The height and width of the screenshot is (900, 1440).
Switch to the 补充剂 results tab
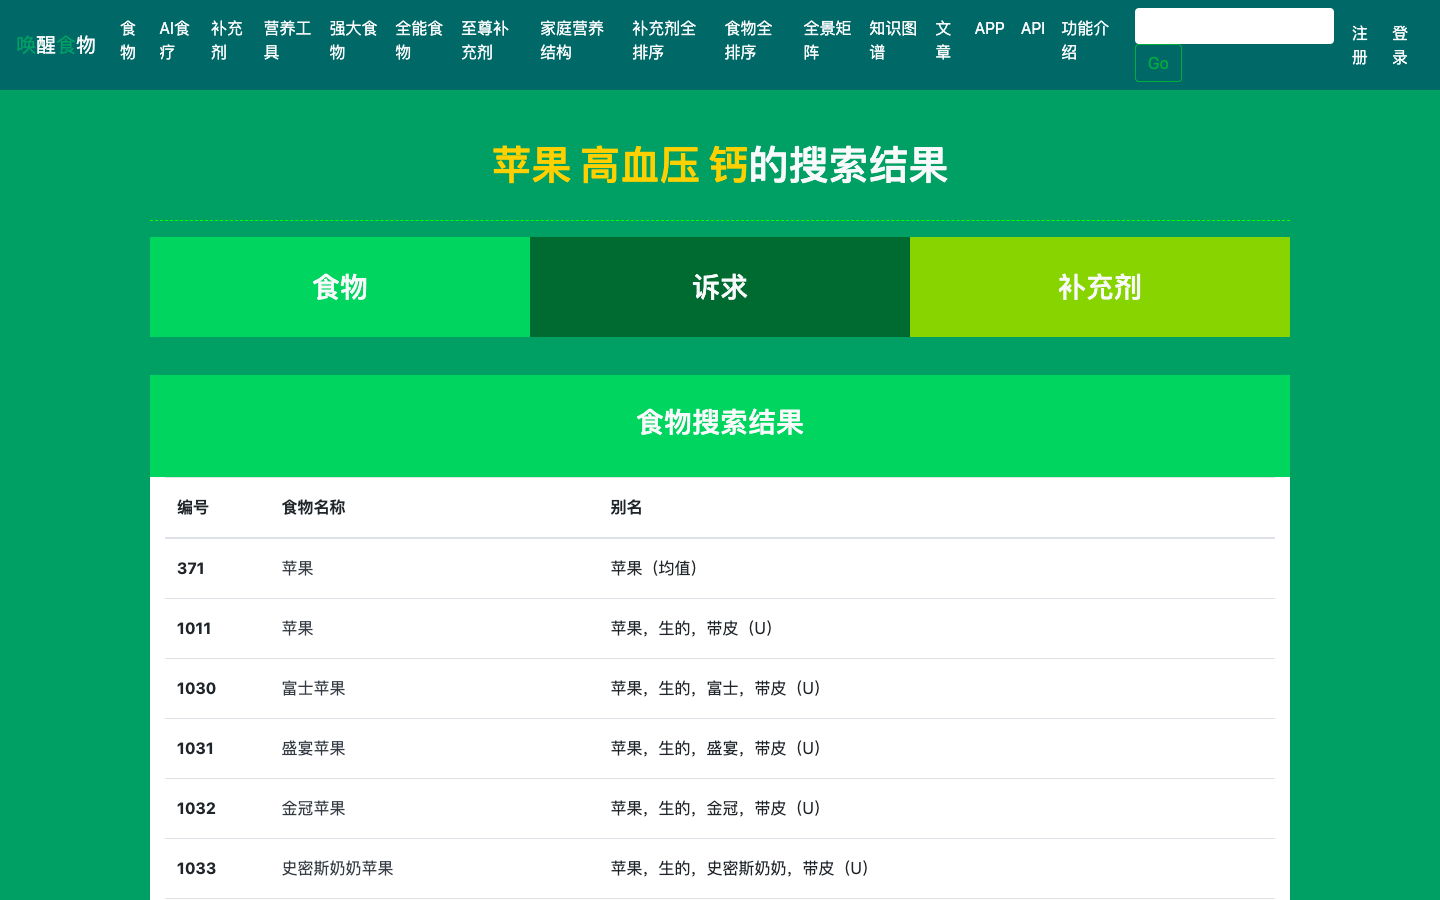click(x=1099, y=287)
